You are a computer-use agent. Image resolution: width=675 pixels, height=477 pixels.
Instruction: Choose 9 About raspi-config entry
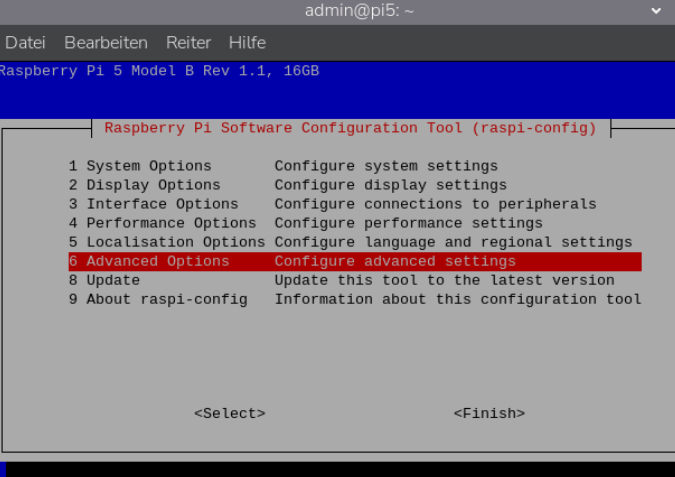pos(157,299)
